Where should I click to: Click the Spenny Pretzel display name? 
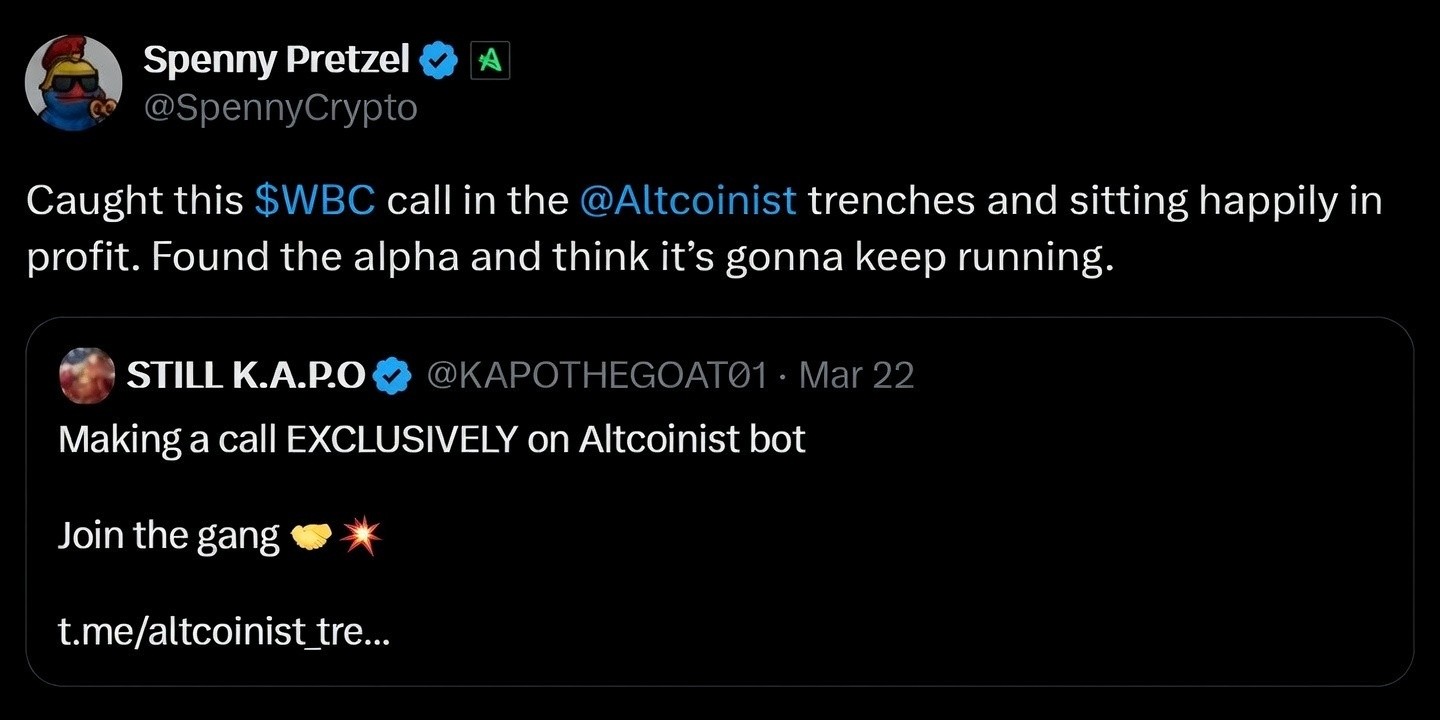click(x=277, y=58)
